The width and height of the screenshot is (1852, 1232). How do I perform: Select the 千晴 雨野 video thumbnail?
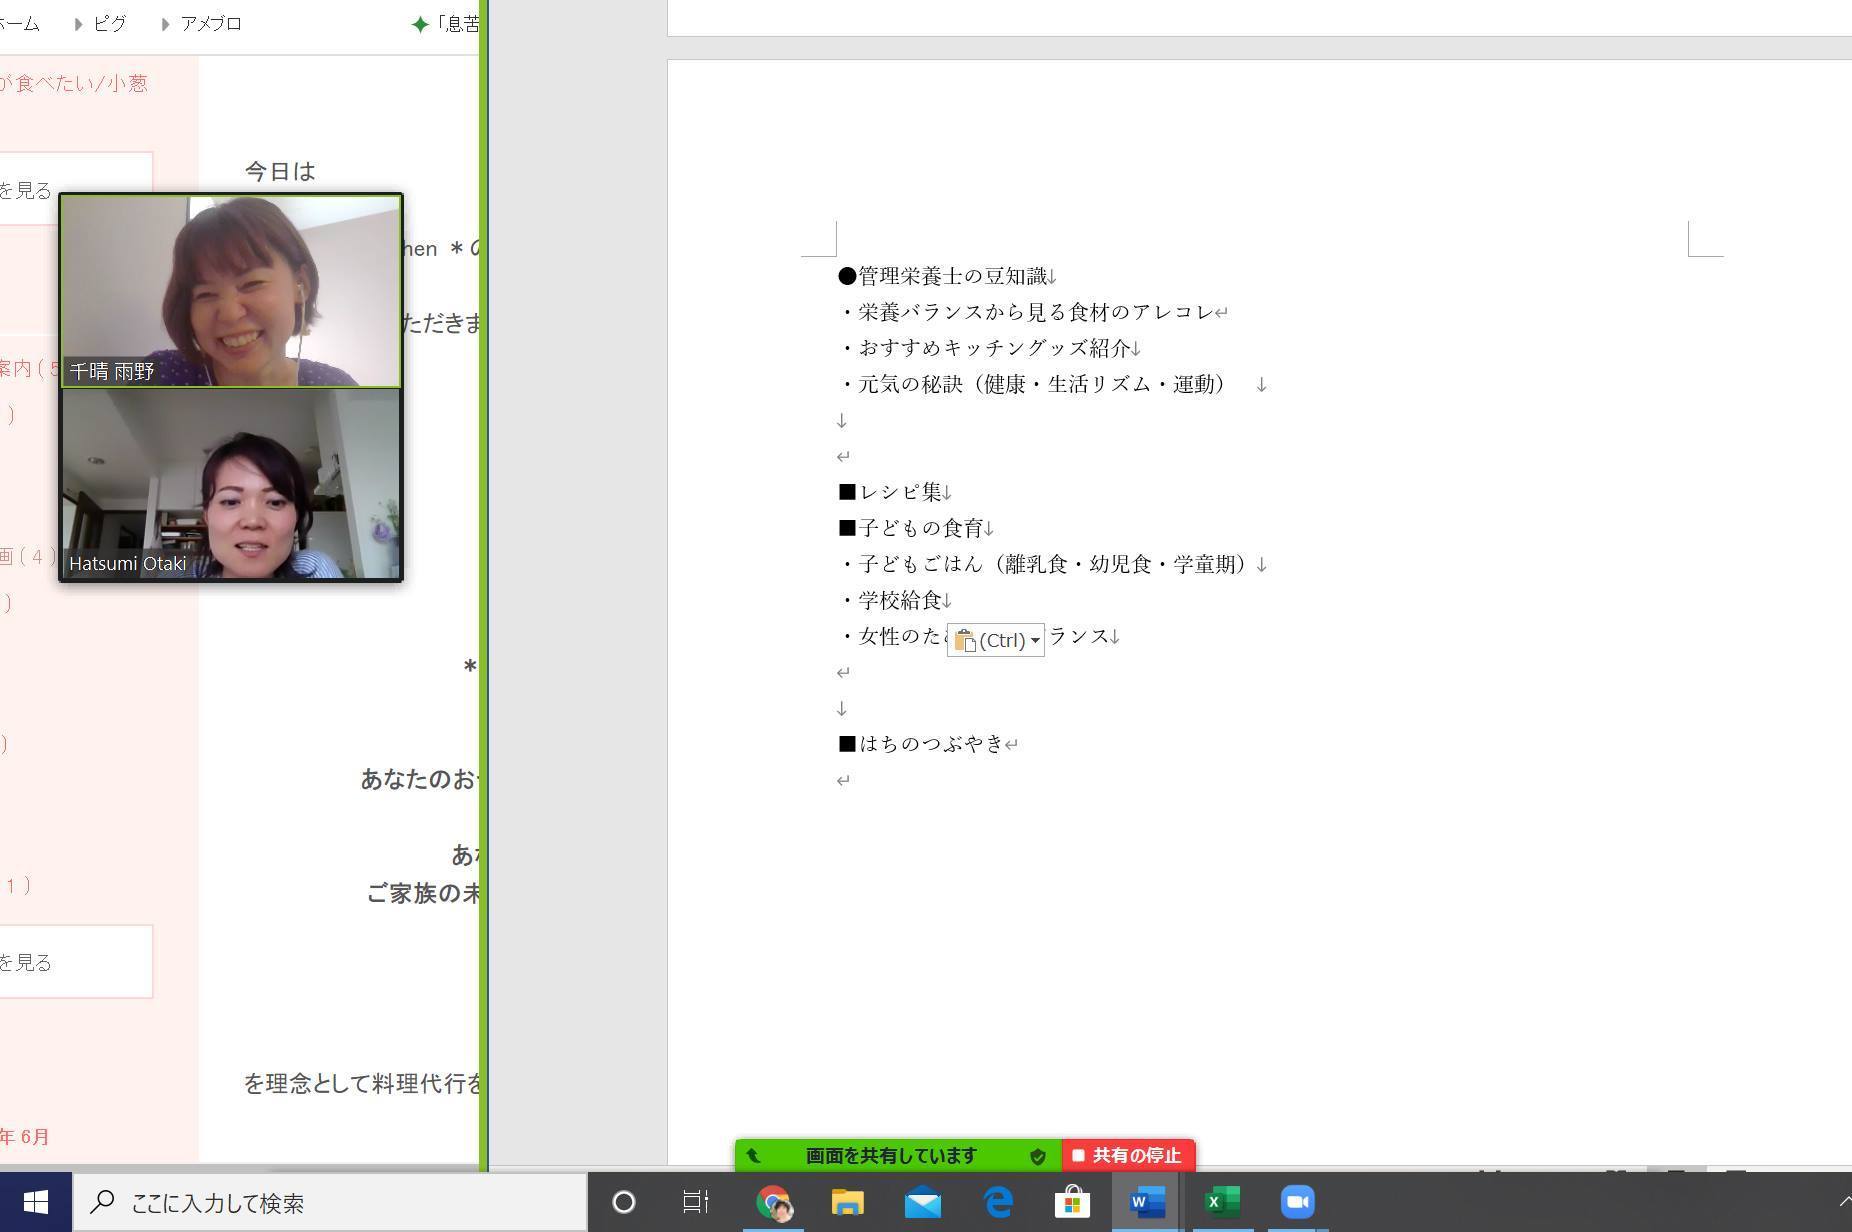(231, 290)
